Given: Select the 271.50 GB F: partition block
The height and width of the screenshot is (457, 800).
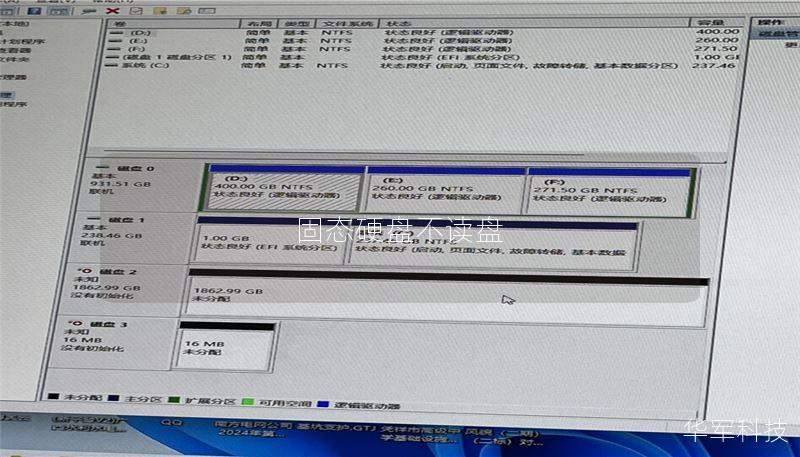Looking at the screenshot, I should (608, 193).
